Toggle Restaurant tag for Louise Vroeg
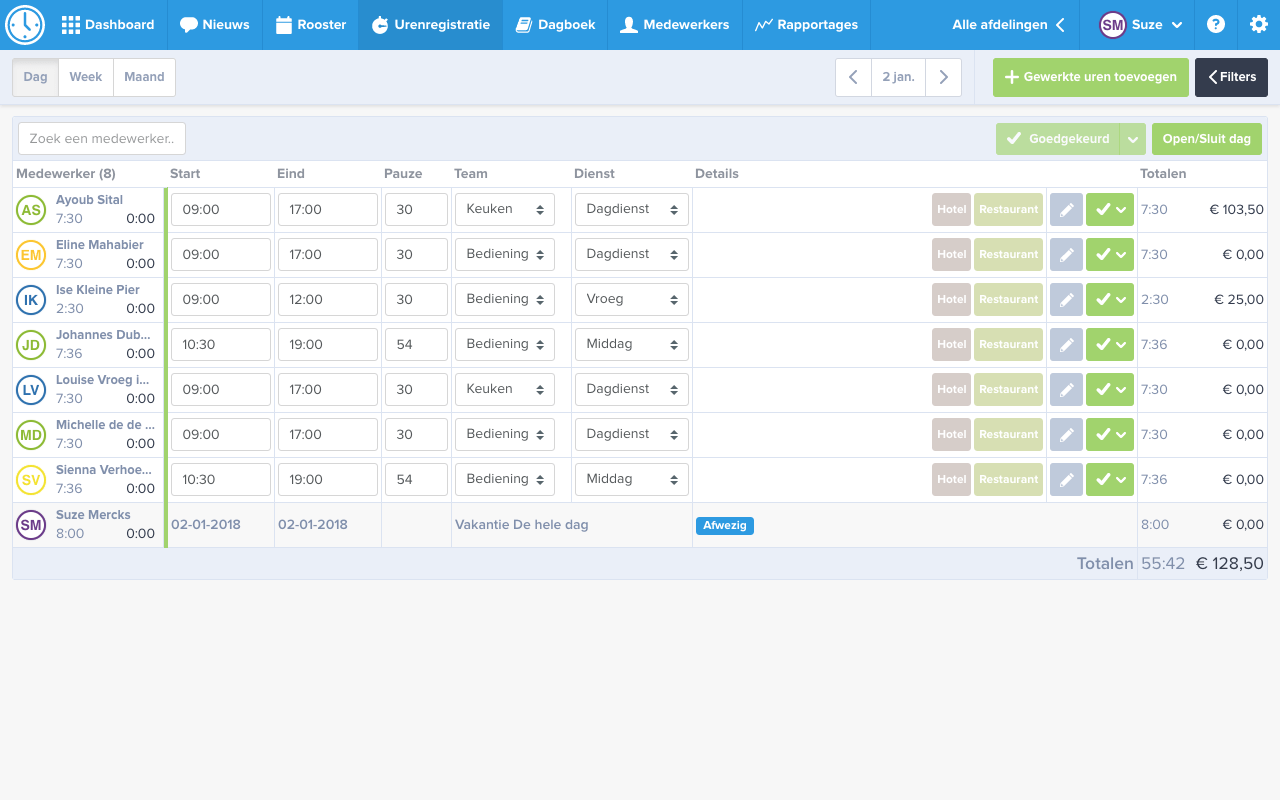The width and height of the screenshot is (1280, 800). click(1008, 390)
